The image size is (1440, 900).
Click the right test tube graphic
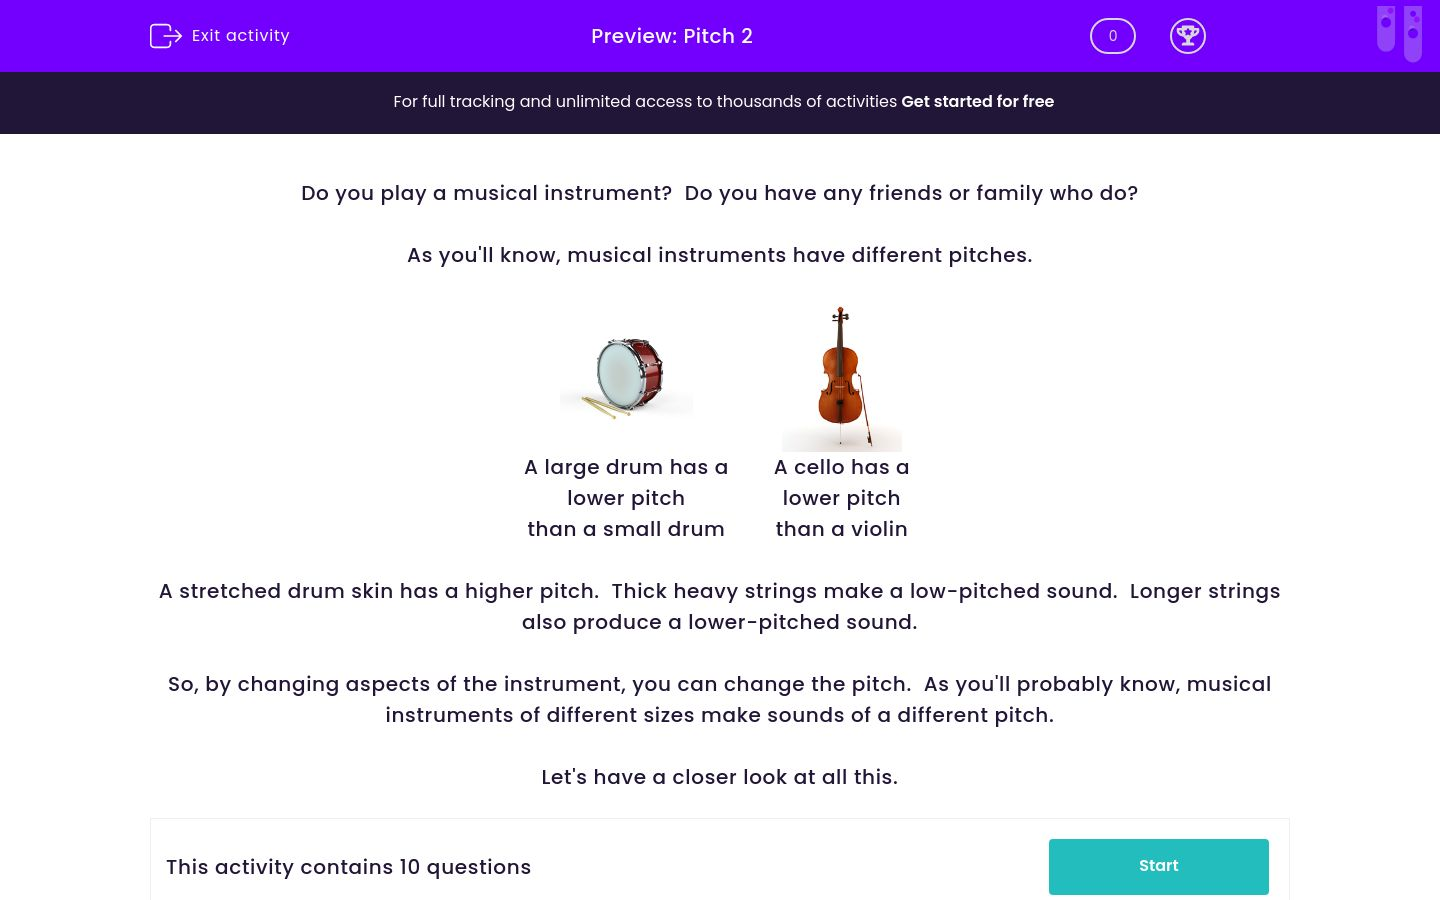coord(1413,33)
